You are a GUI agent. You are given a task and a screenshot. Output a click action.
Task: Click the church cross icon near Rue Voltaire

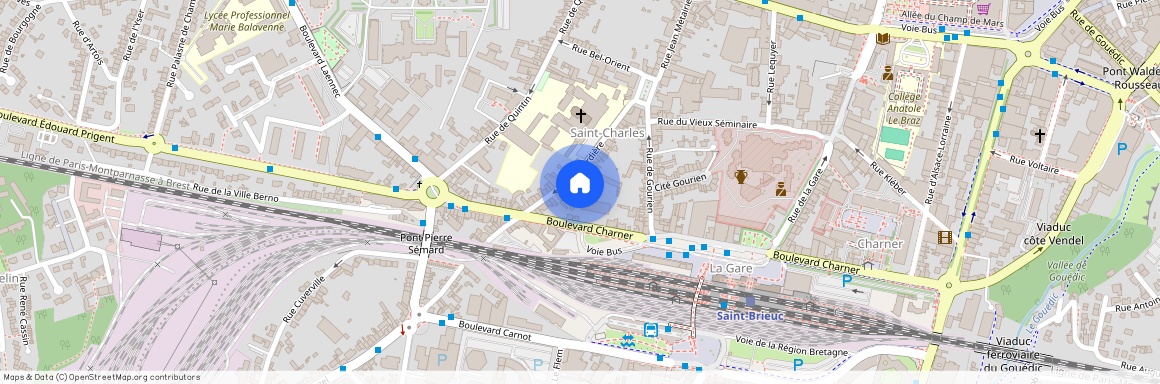(x=1039, y=135)
